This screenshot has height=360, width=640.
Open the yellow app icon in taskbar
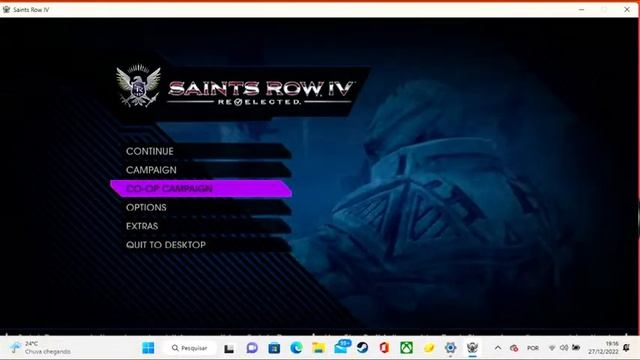click(429, 348)
